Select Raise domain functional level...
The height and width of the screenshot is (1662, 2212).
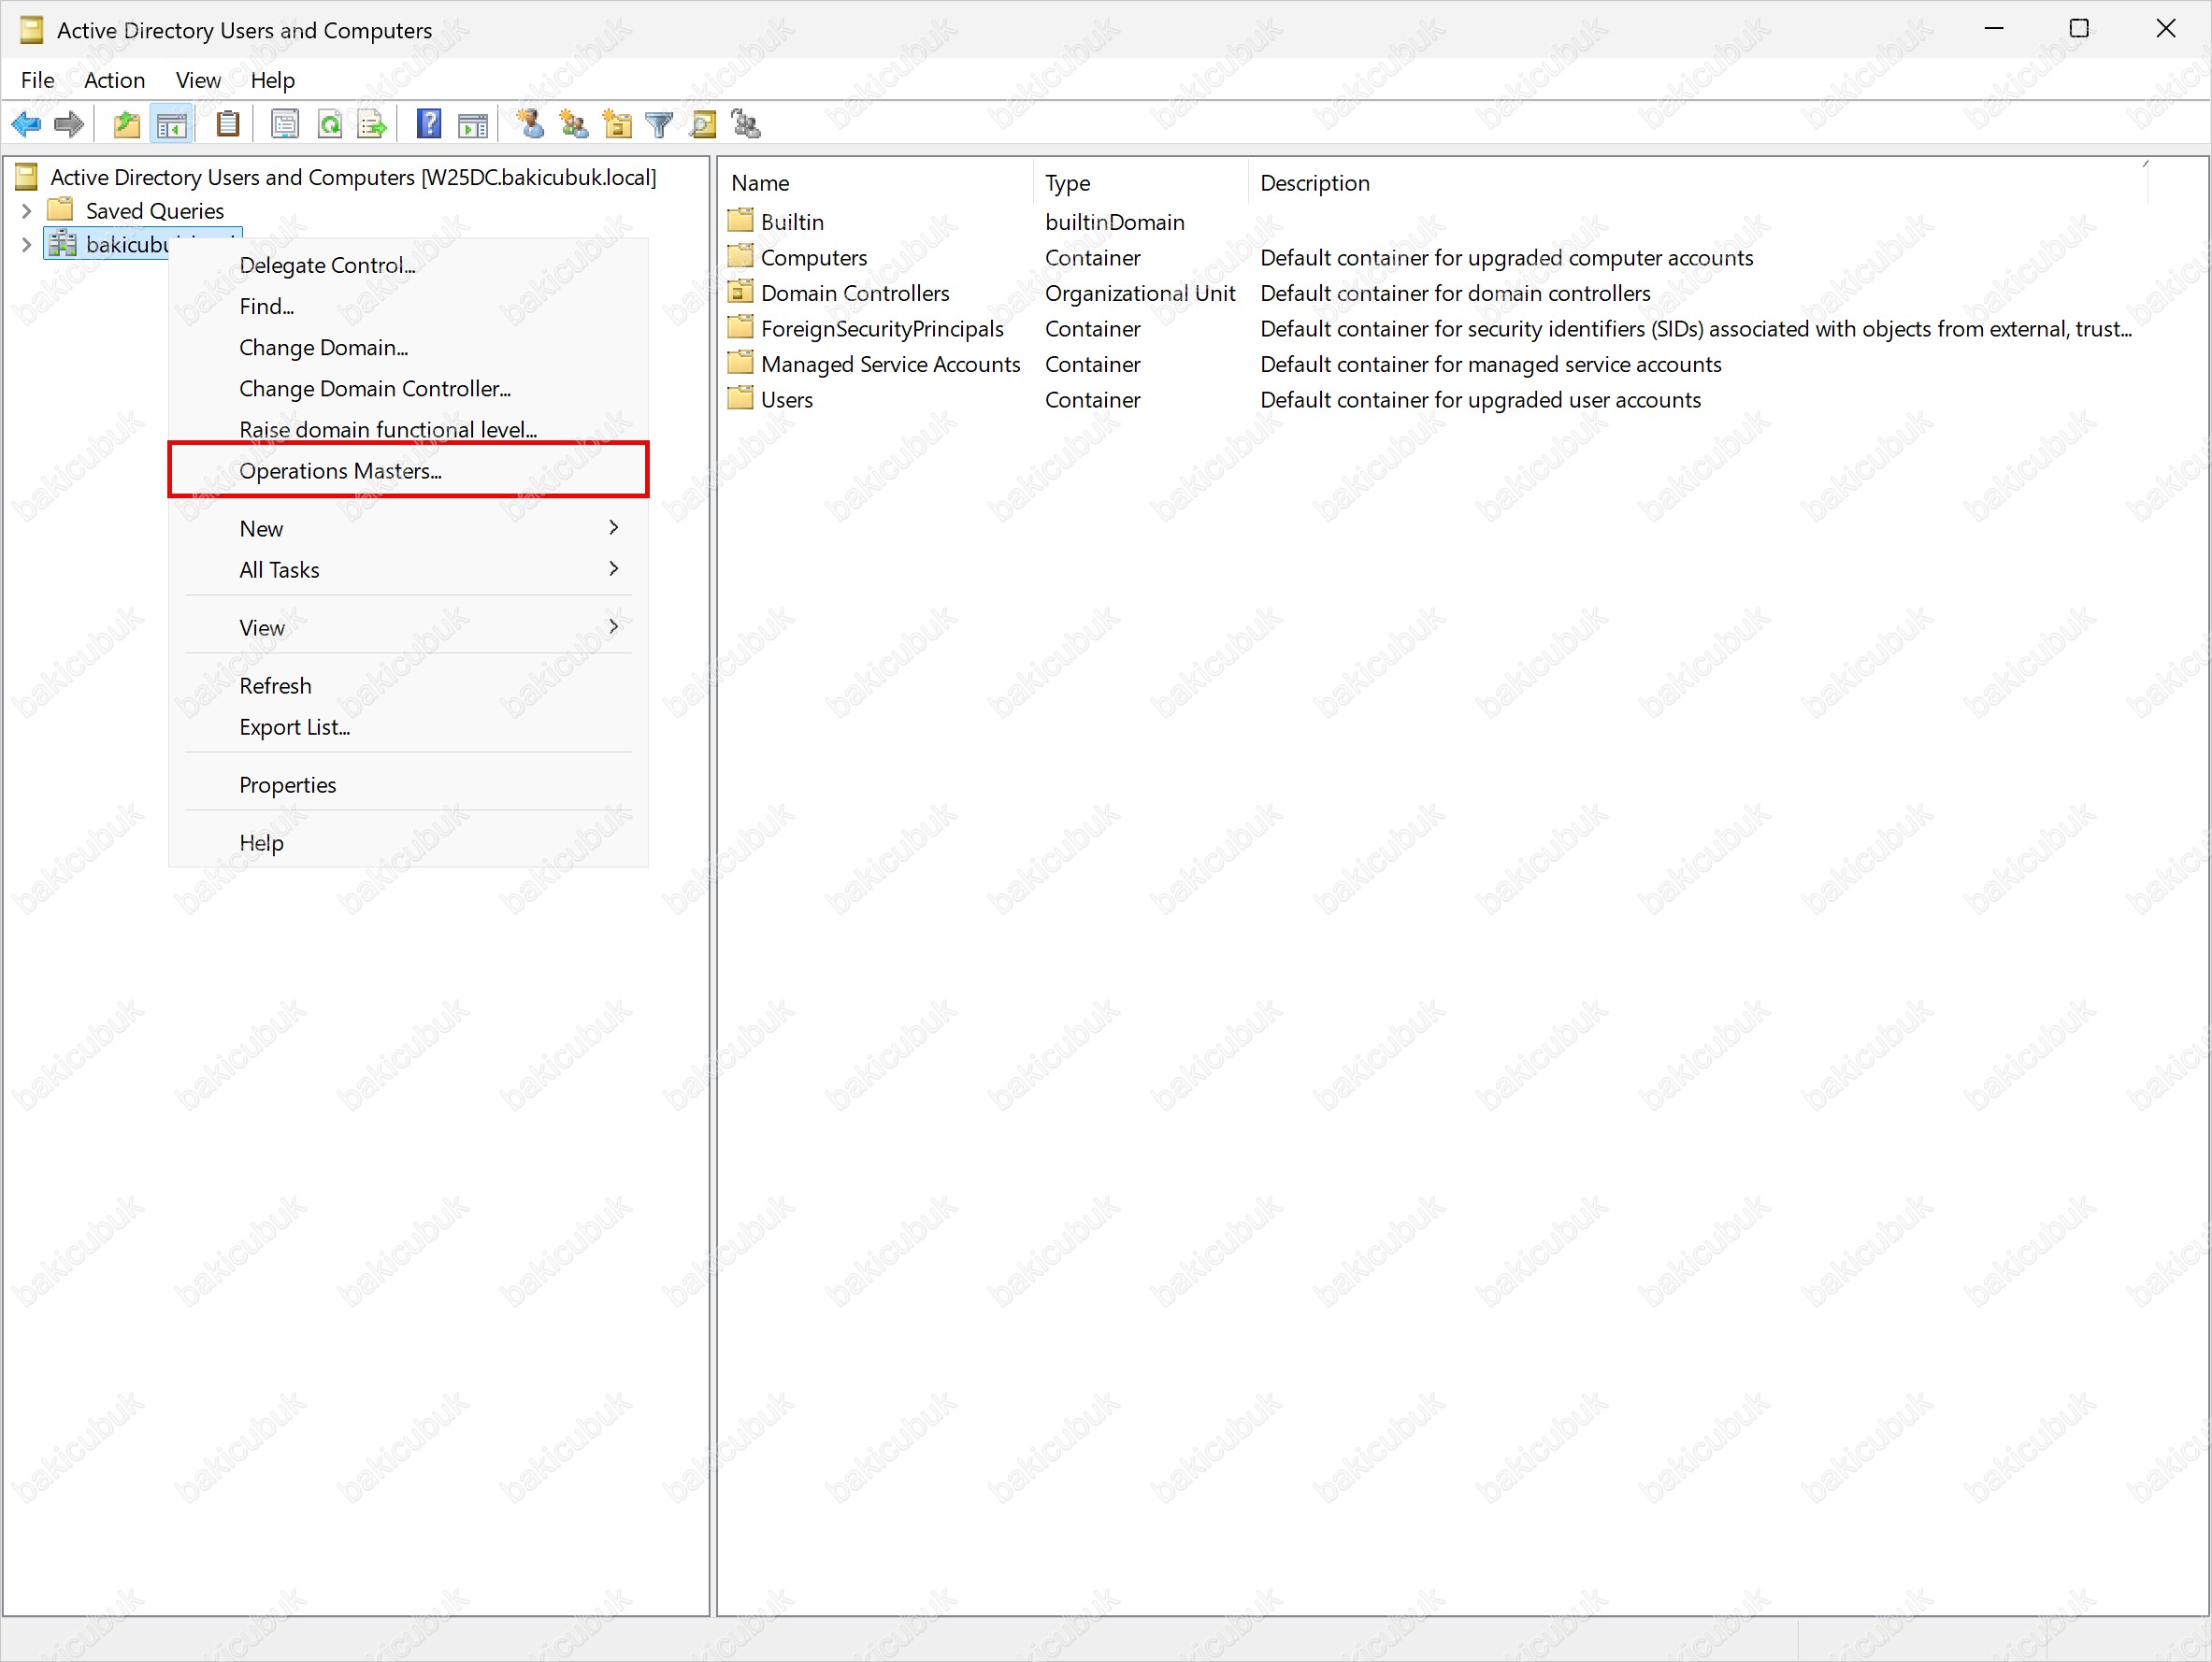[x=408, y=428]
